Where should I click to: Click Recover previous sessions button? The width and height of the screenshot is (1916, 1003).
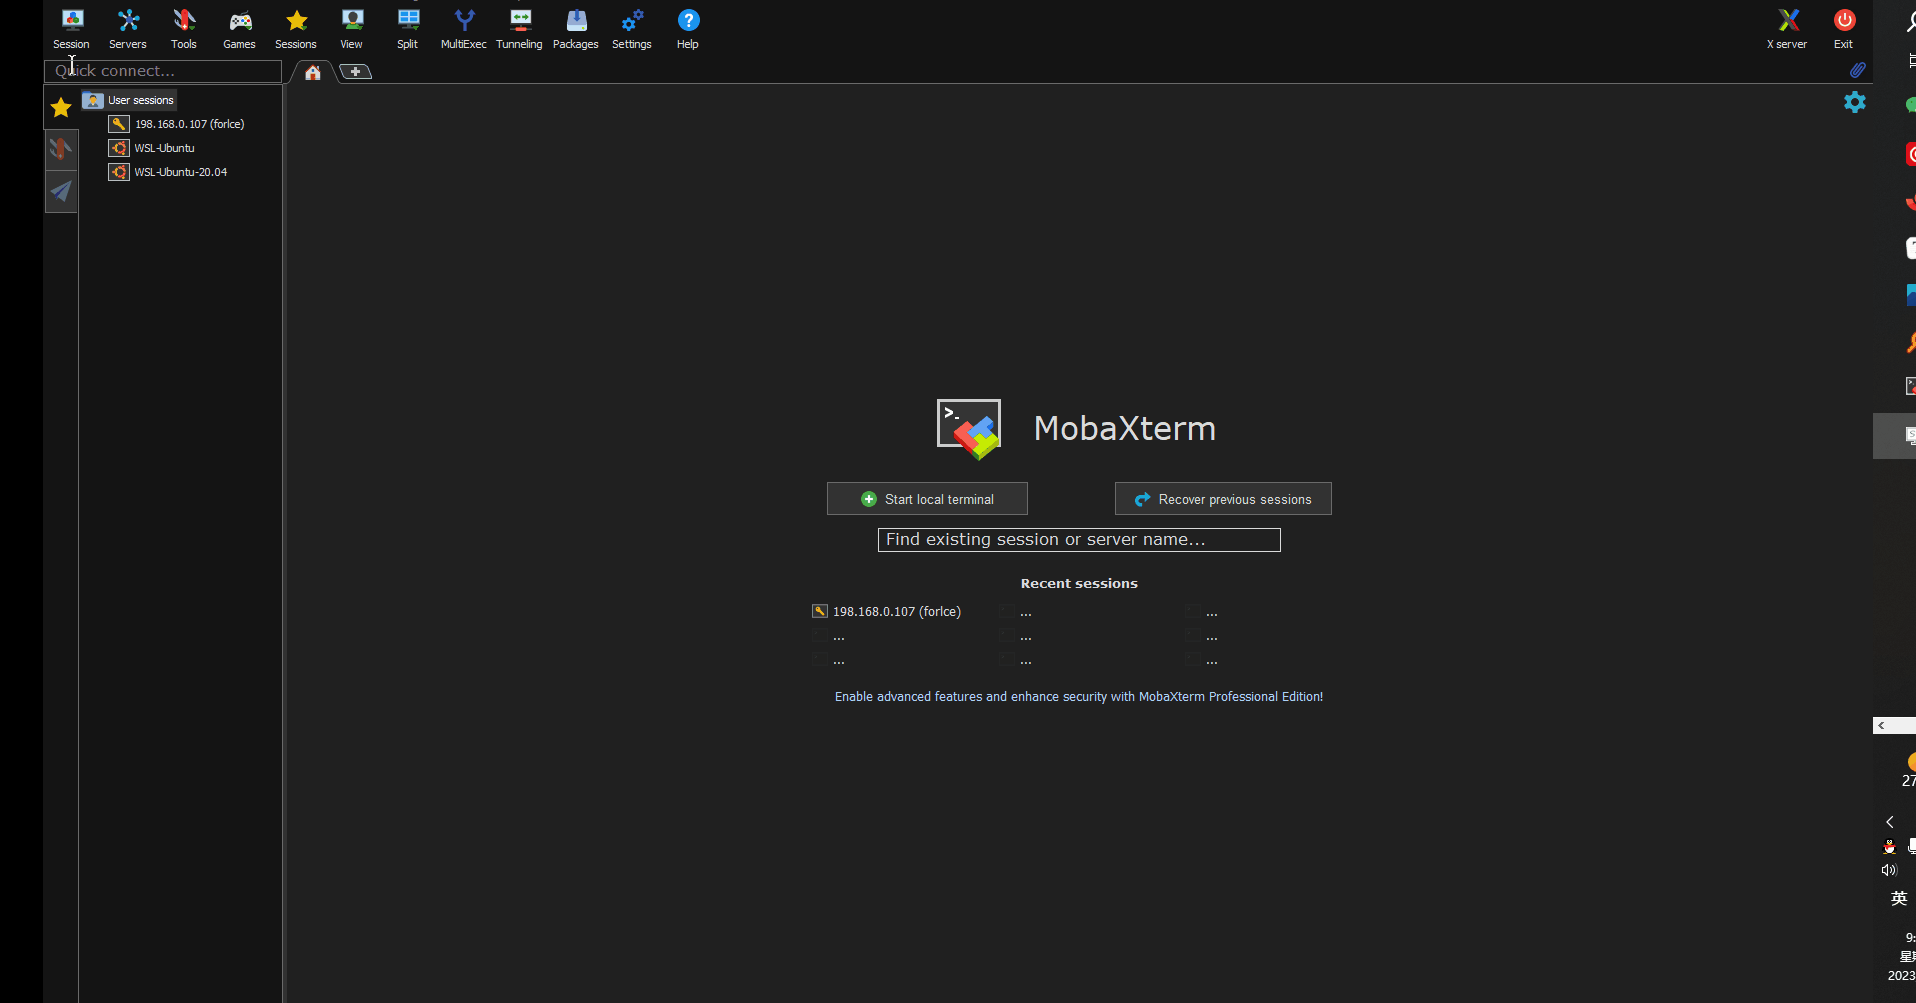(x=1223, y=499)
